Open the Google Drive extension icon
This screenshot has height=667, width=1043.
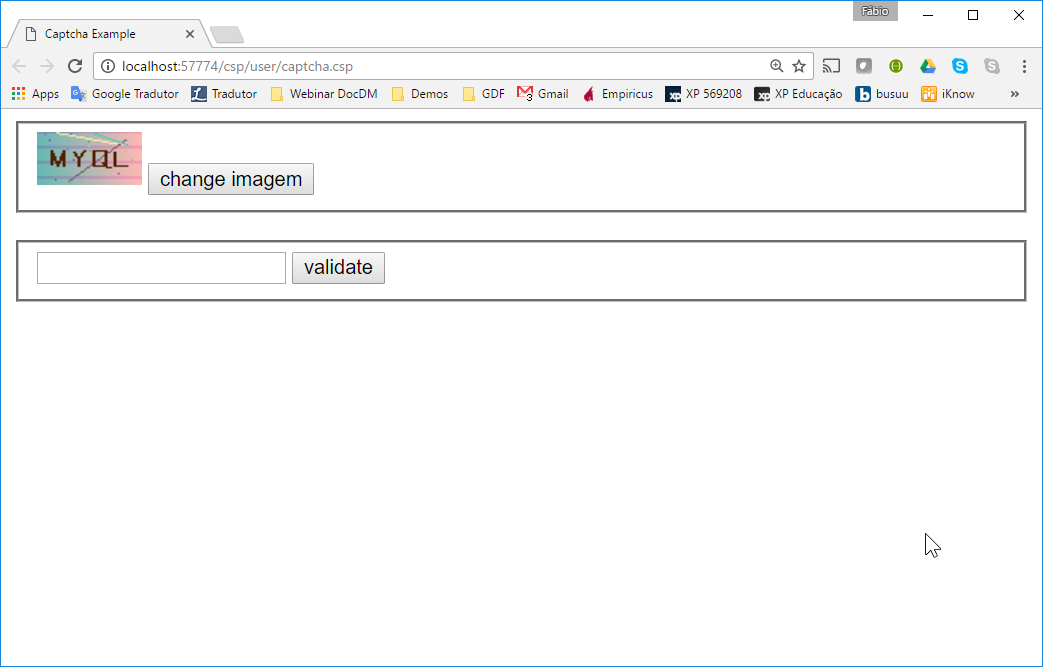[928, 66]
